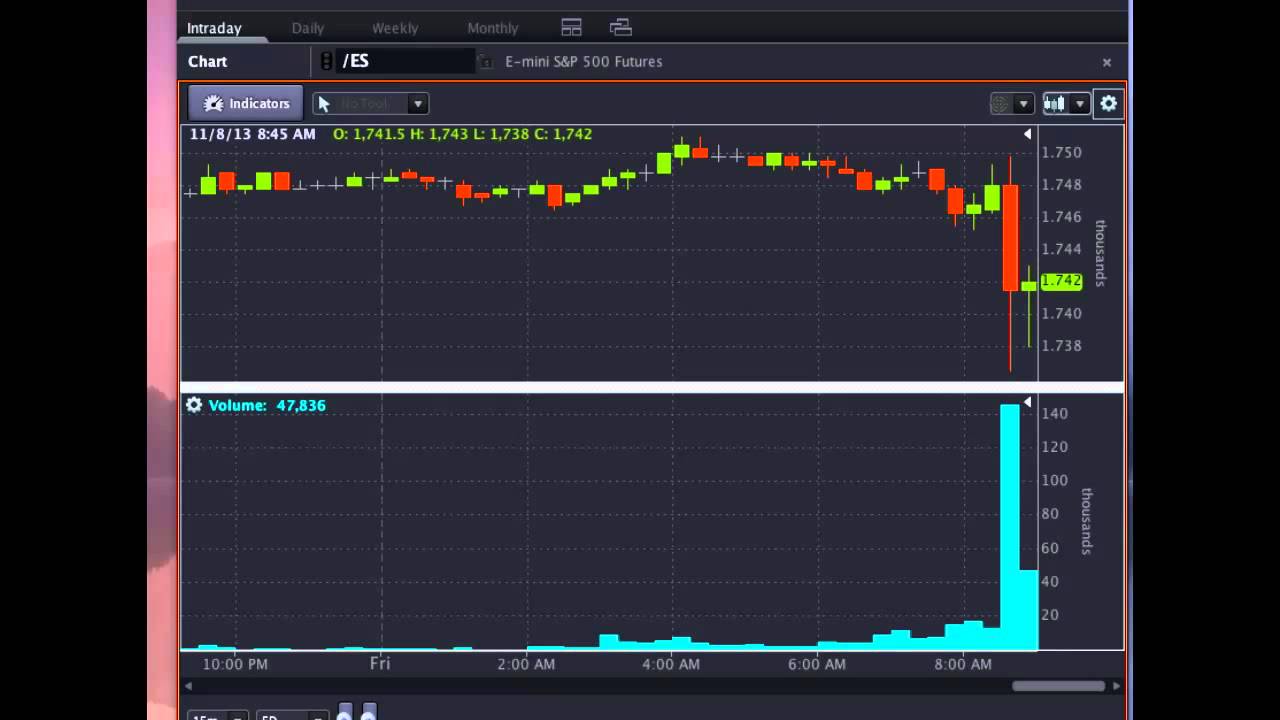Switch to the Monthly tab
Screen dimensions: 1280x720
click(x=493, y=28)
